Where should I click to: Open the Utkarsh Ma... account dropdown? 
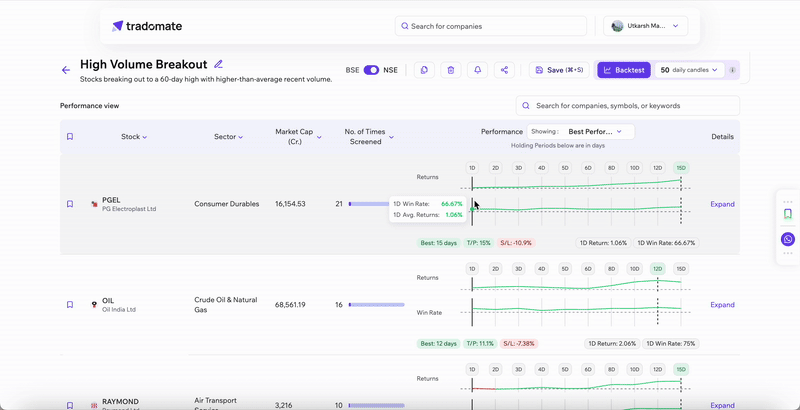click(645, 26)
